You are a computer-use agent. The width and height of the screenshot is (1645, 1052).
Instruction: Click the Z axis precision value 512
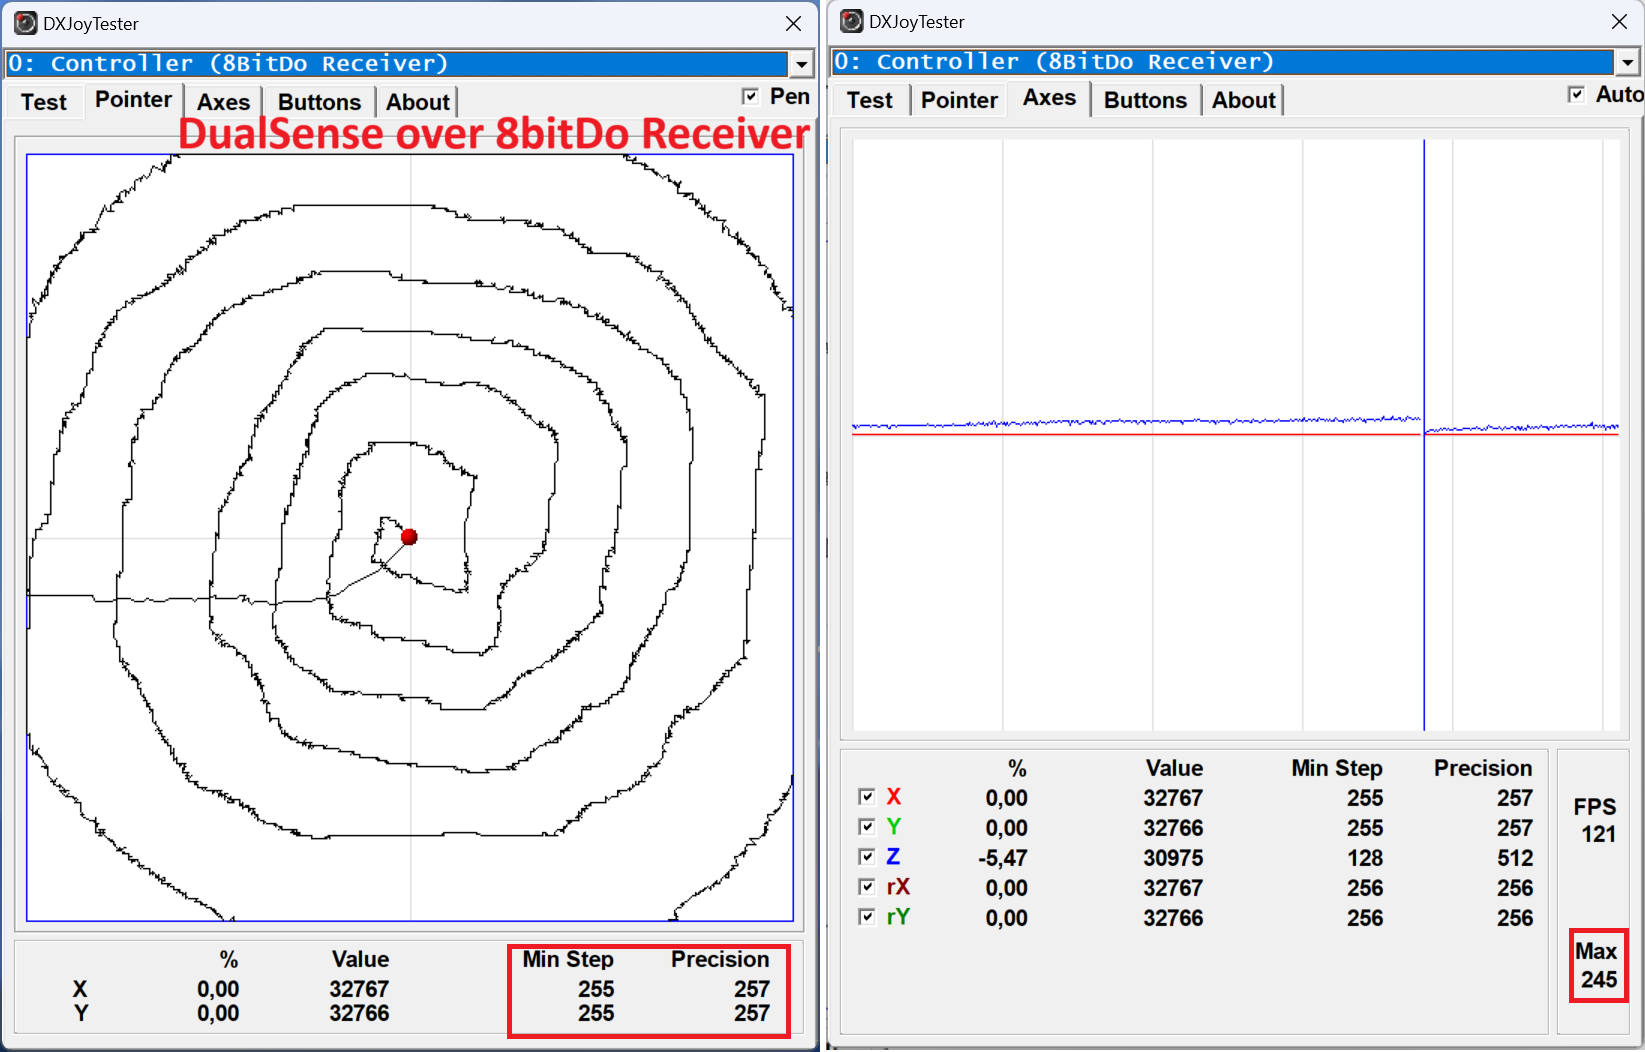[x=1515, y=858]
